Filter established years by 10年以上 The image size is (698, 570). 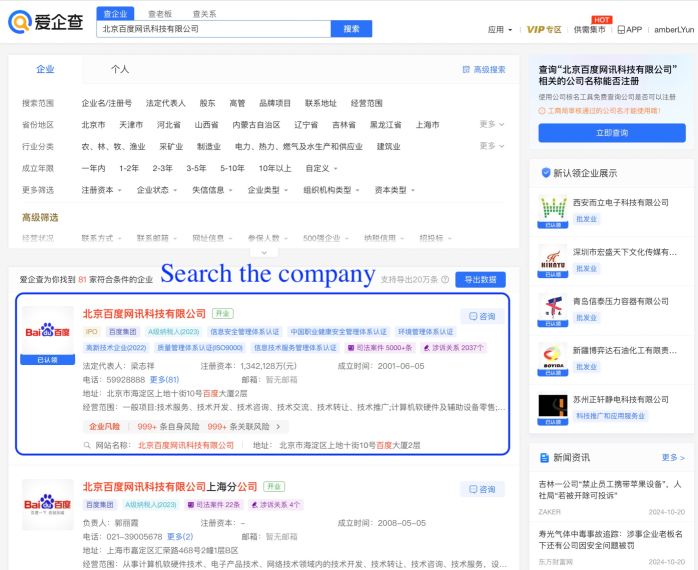[x=275, y=168]
